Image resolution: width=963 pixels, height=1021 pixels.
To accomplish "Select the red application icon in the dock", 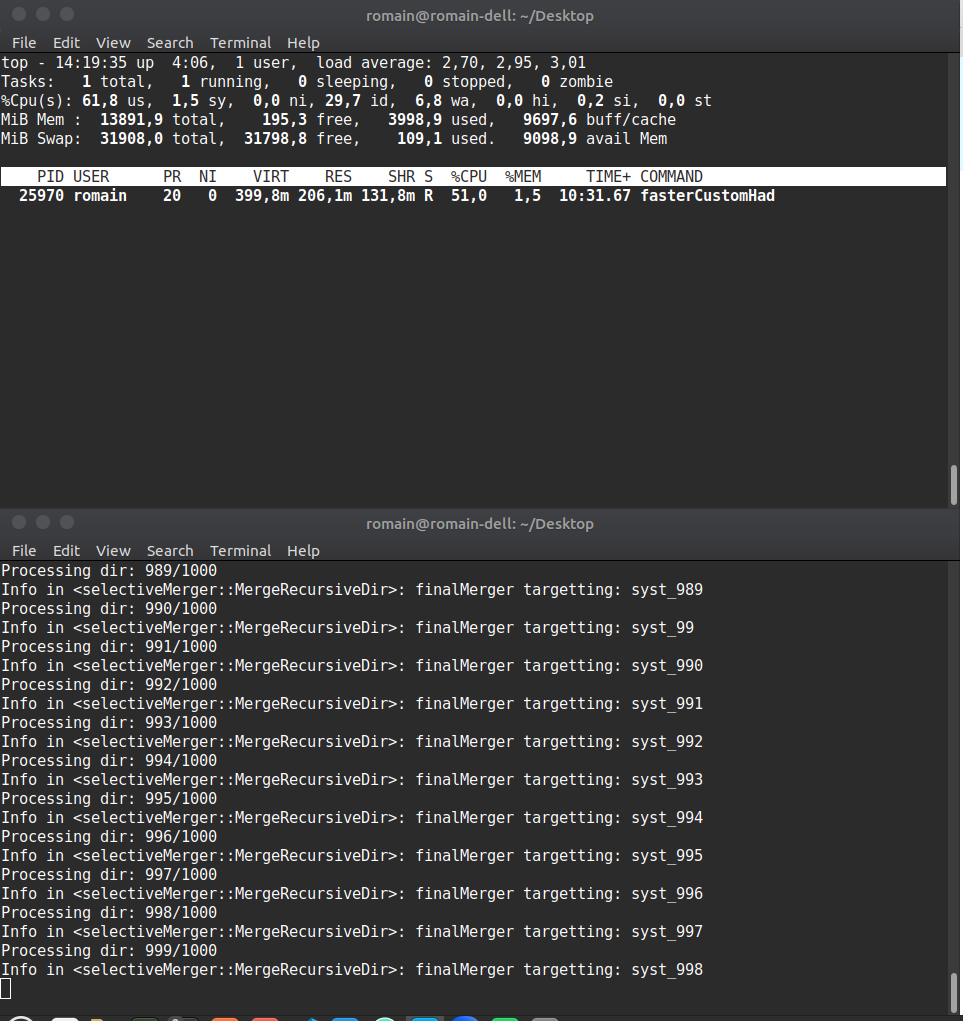I will tap(264, 1015).
